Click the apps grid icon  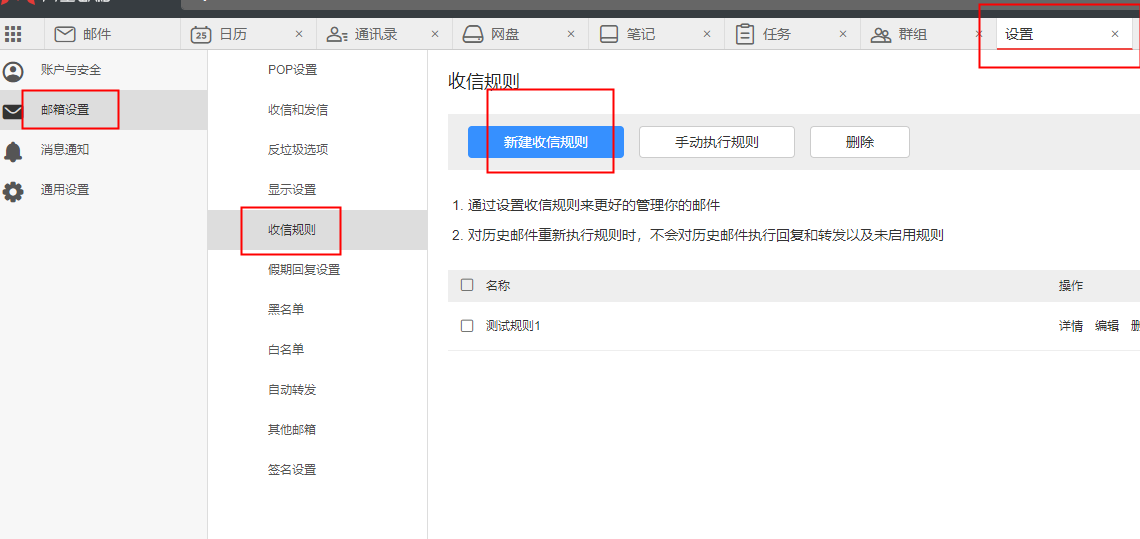pos(13,34)
